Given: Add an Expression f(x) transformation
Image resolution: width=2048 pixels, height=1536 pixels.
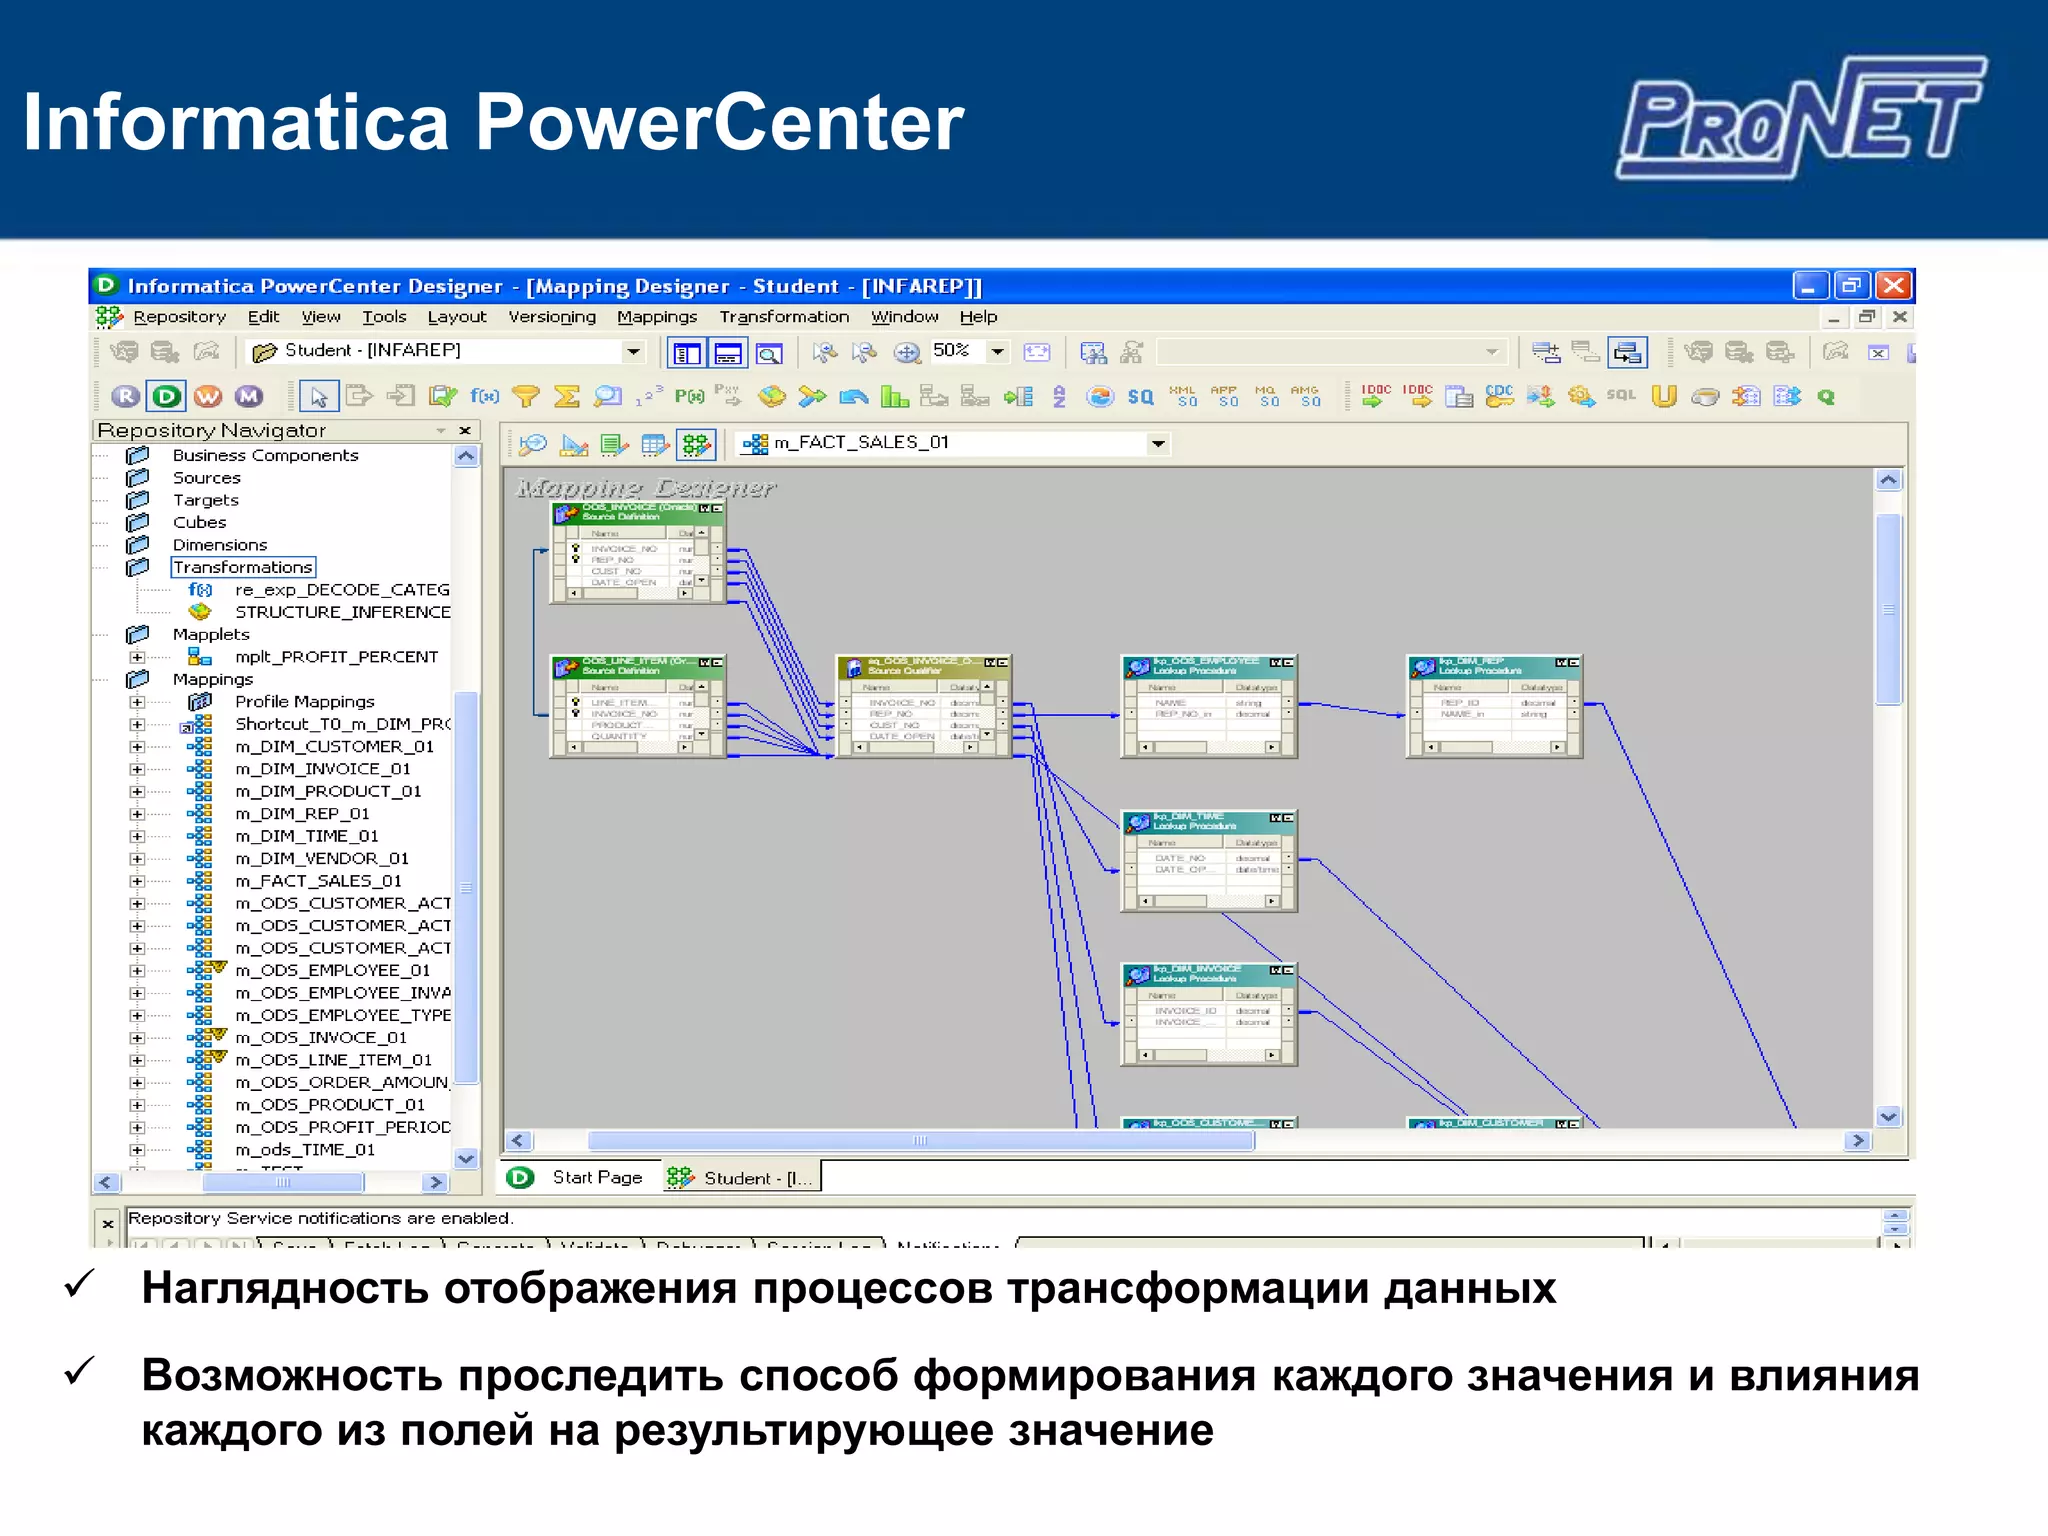Looking at the screenshot, I should 485,397.
